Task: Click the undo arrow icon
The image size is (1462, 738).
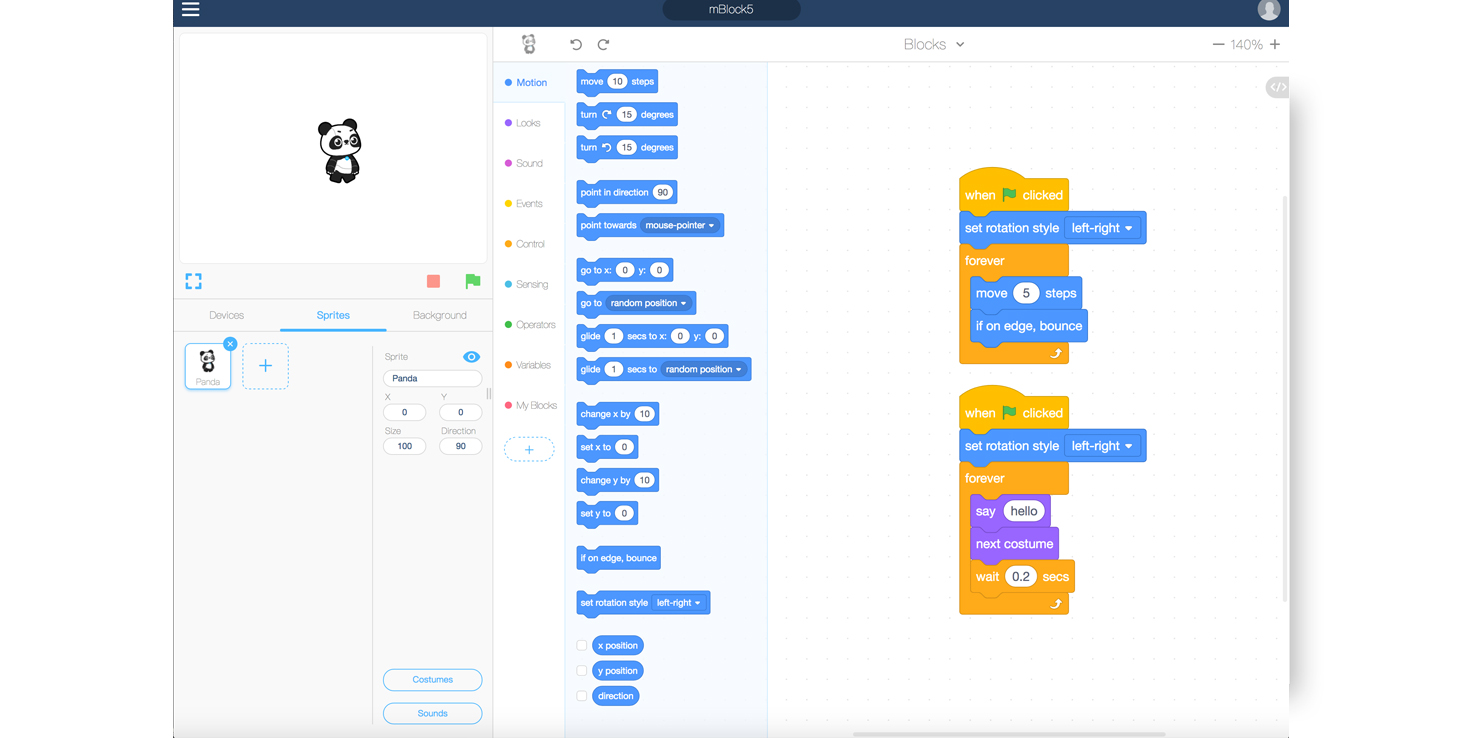Action: [x=574, y=44]
